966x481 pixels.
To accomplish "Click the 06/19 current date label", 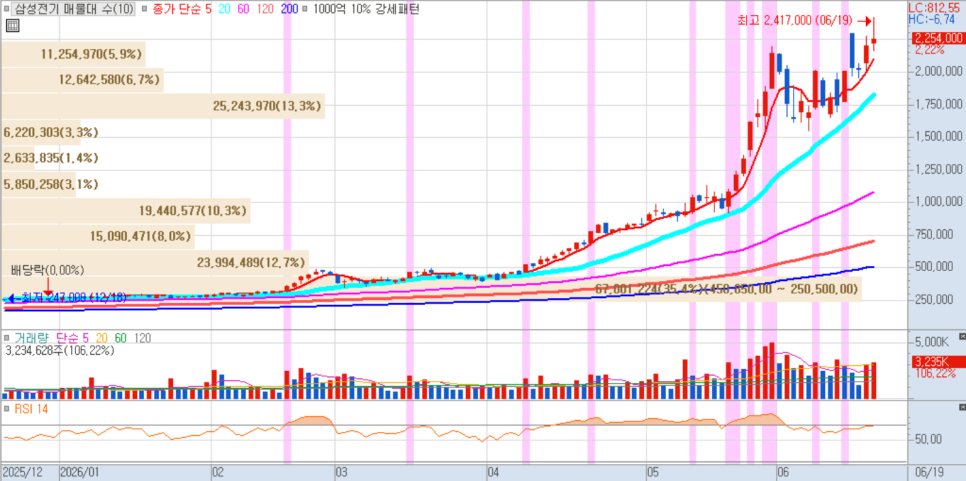I will pos(930,472).
